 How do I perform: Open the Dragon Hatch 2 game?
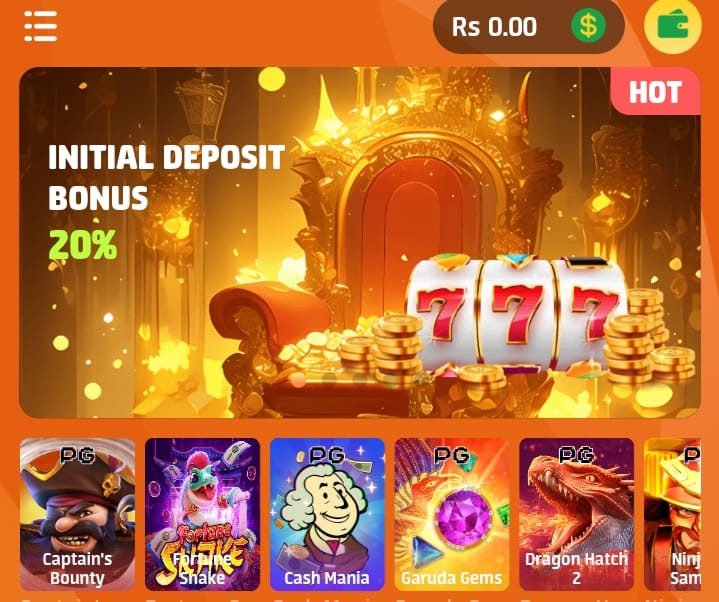tap(576, 514)
